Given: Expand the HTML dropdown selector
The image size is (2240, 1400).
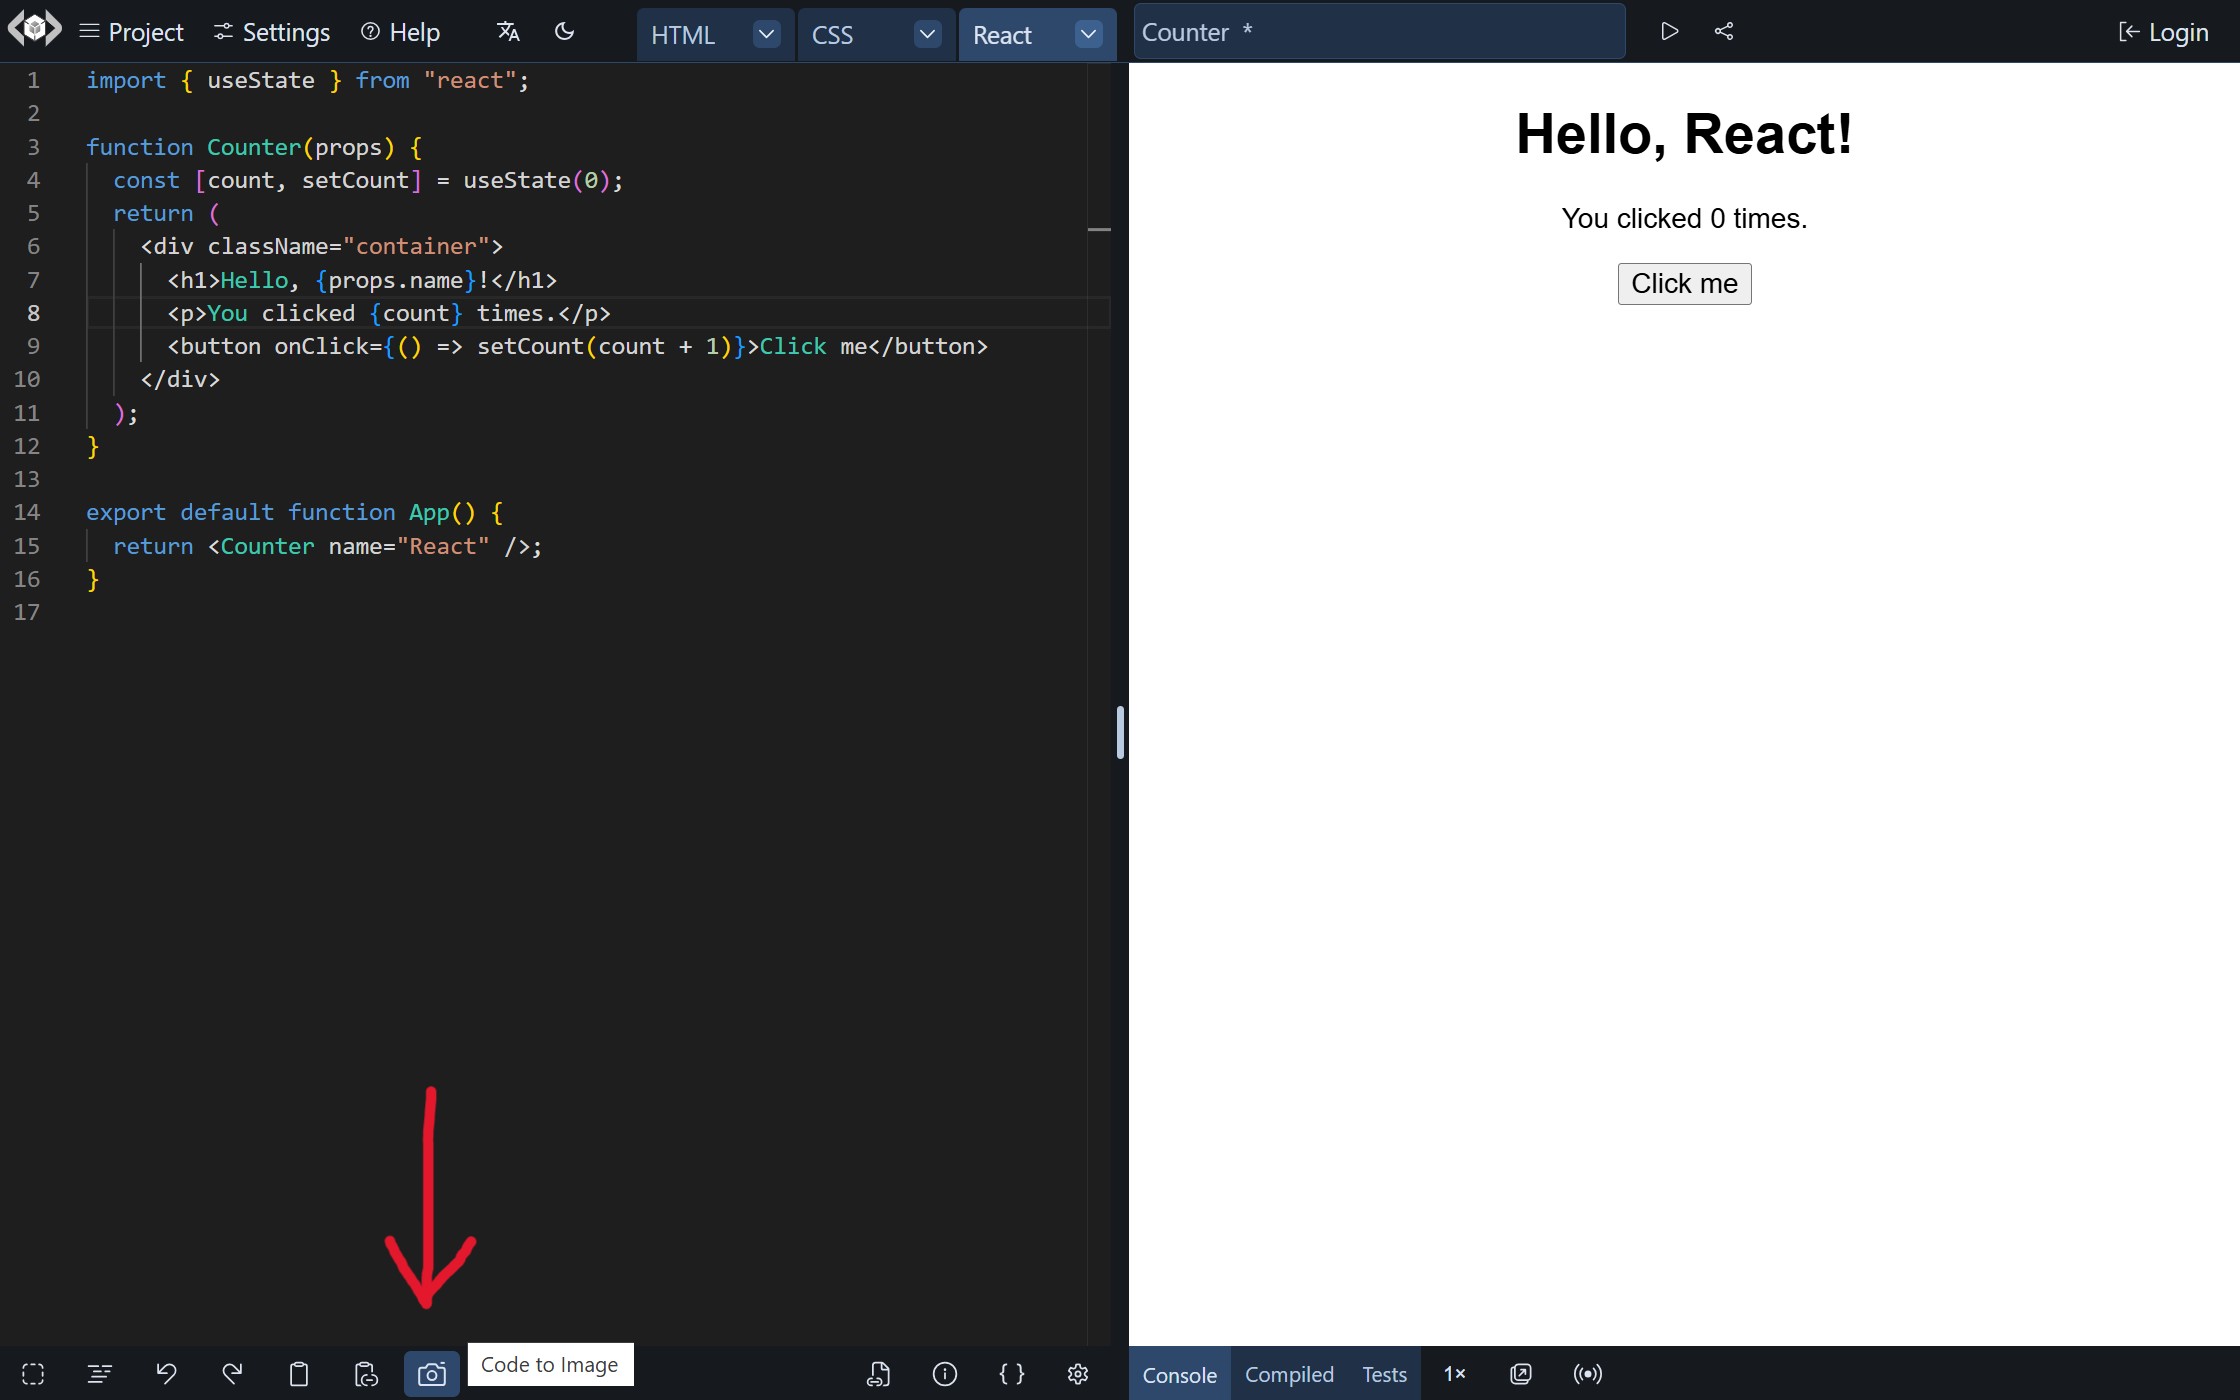Looking at the screenshot, I should [764, 32].
